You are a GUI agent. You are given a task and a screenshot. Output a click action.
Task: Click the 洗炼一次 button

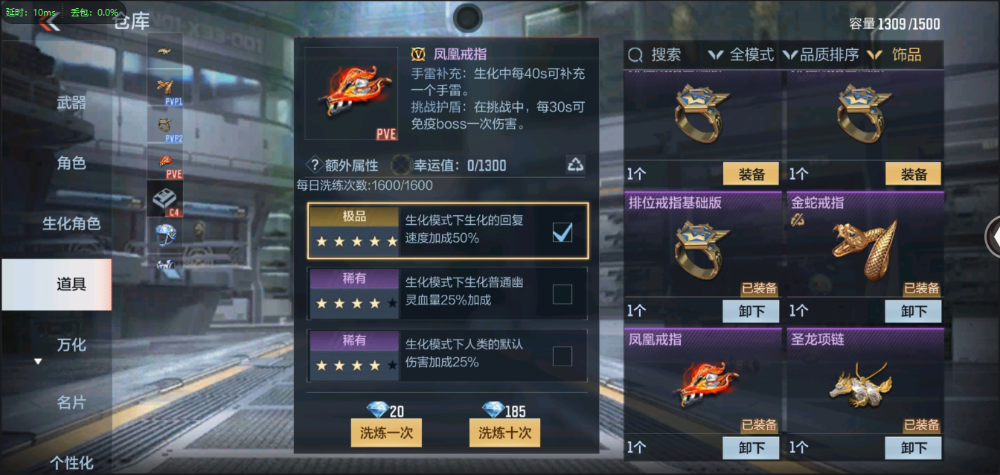[x=386, y=433]
